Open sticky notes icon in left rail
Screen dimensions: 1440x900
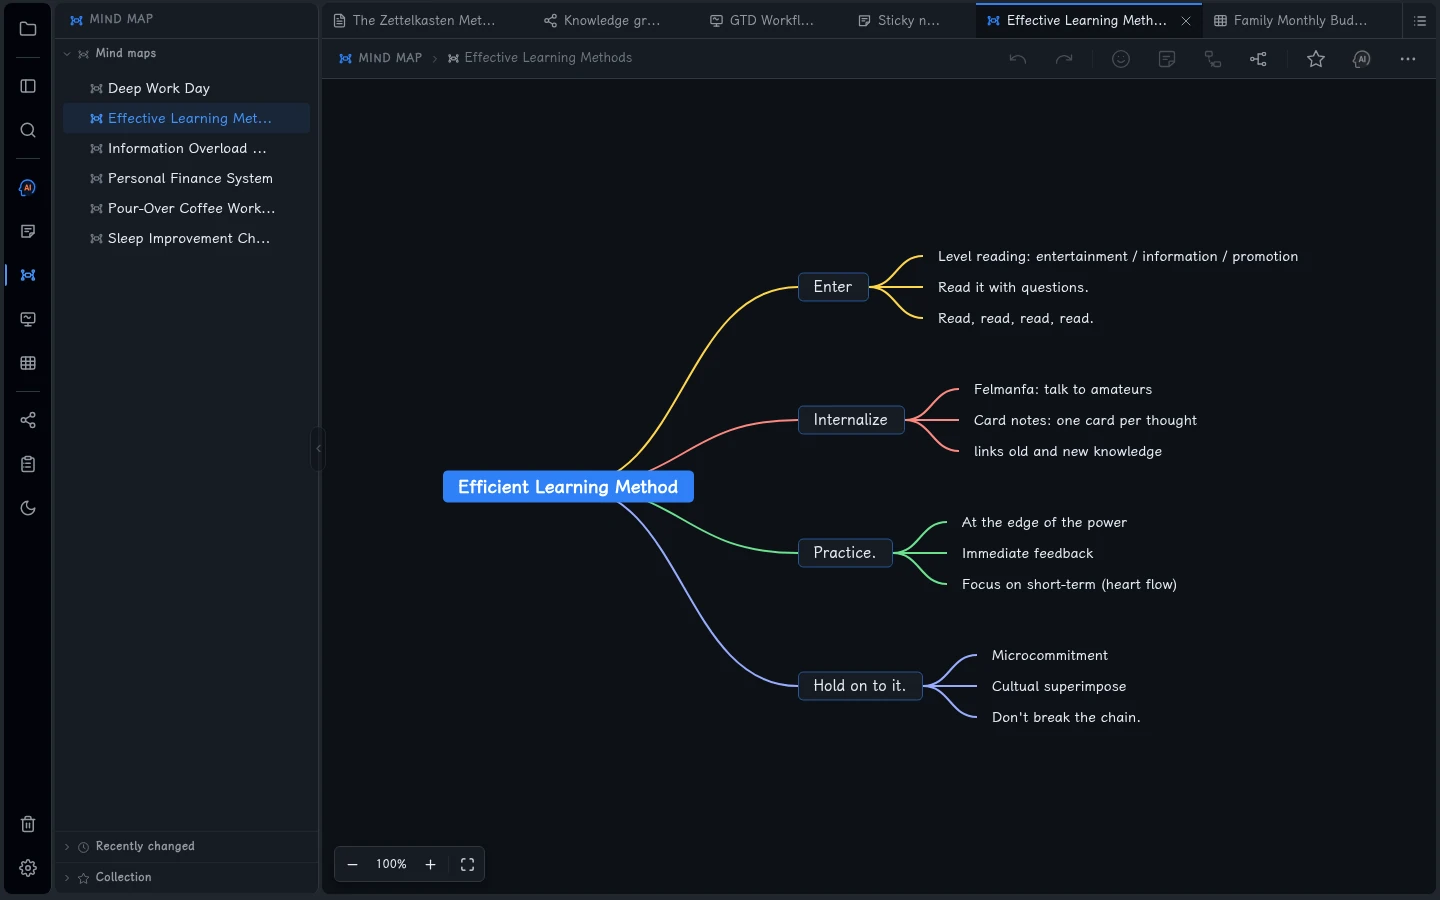(x=28, y=231)
